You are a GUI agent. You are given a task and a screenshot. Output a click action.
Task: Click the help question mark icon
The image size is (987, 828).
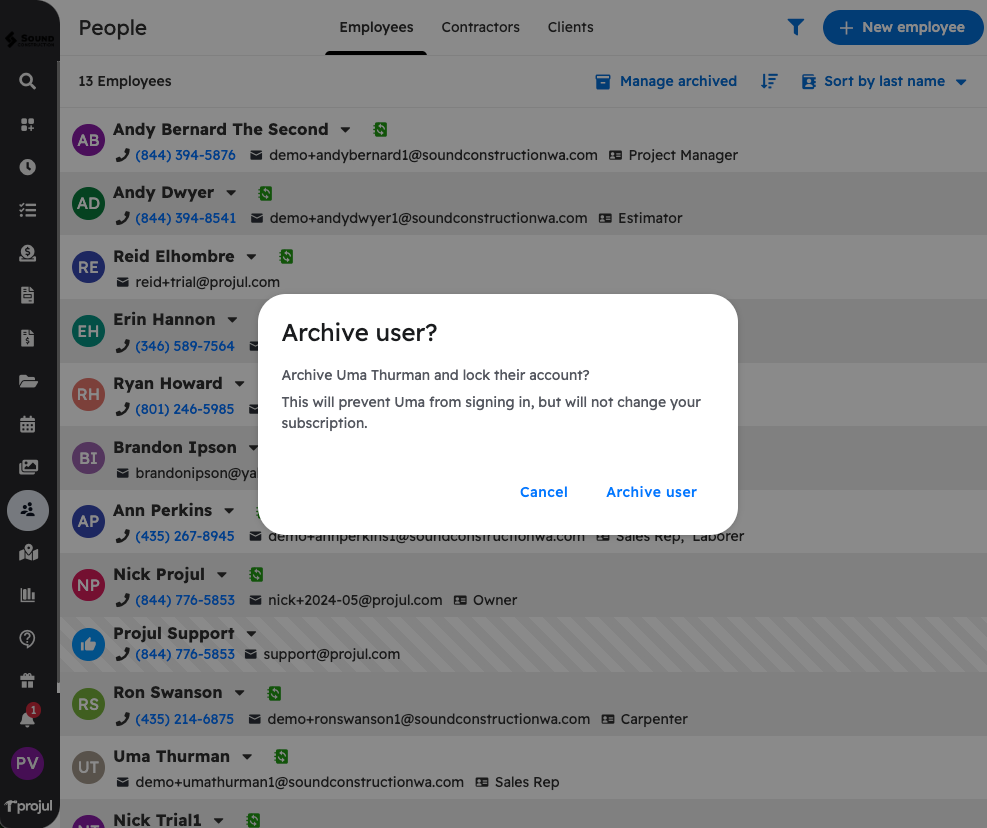click(x=28, y=638)
